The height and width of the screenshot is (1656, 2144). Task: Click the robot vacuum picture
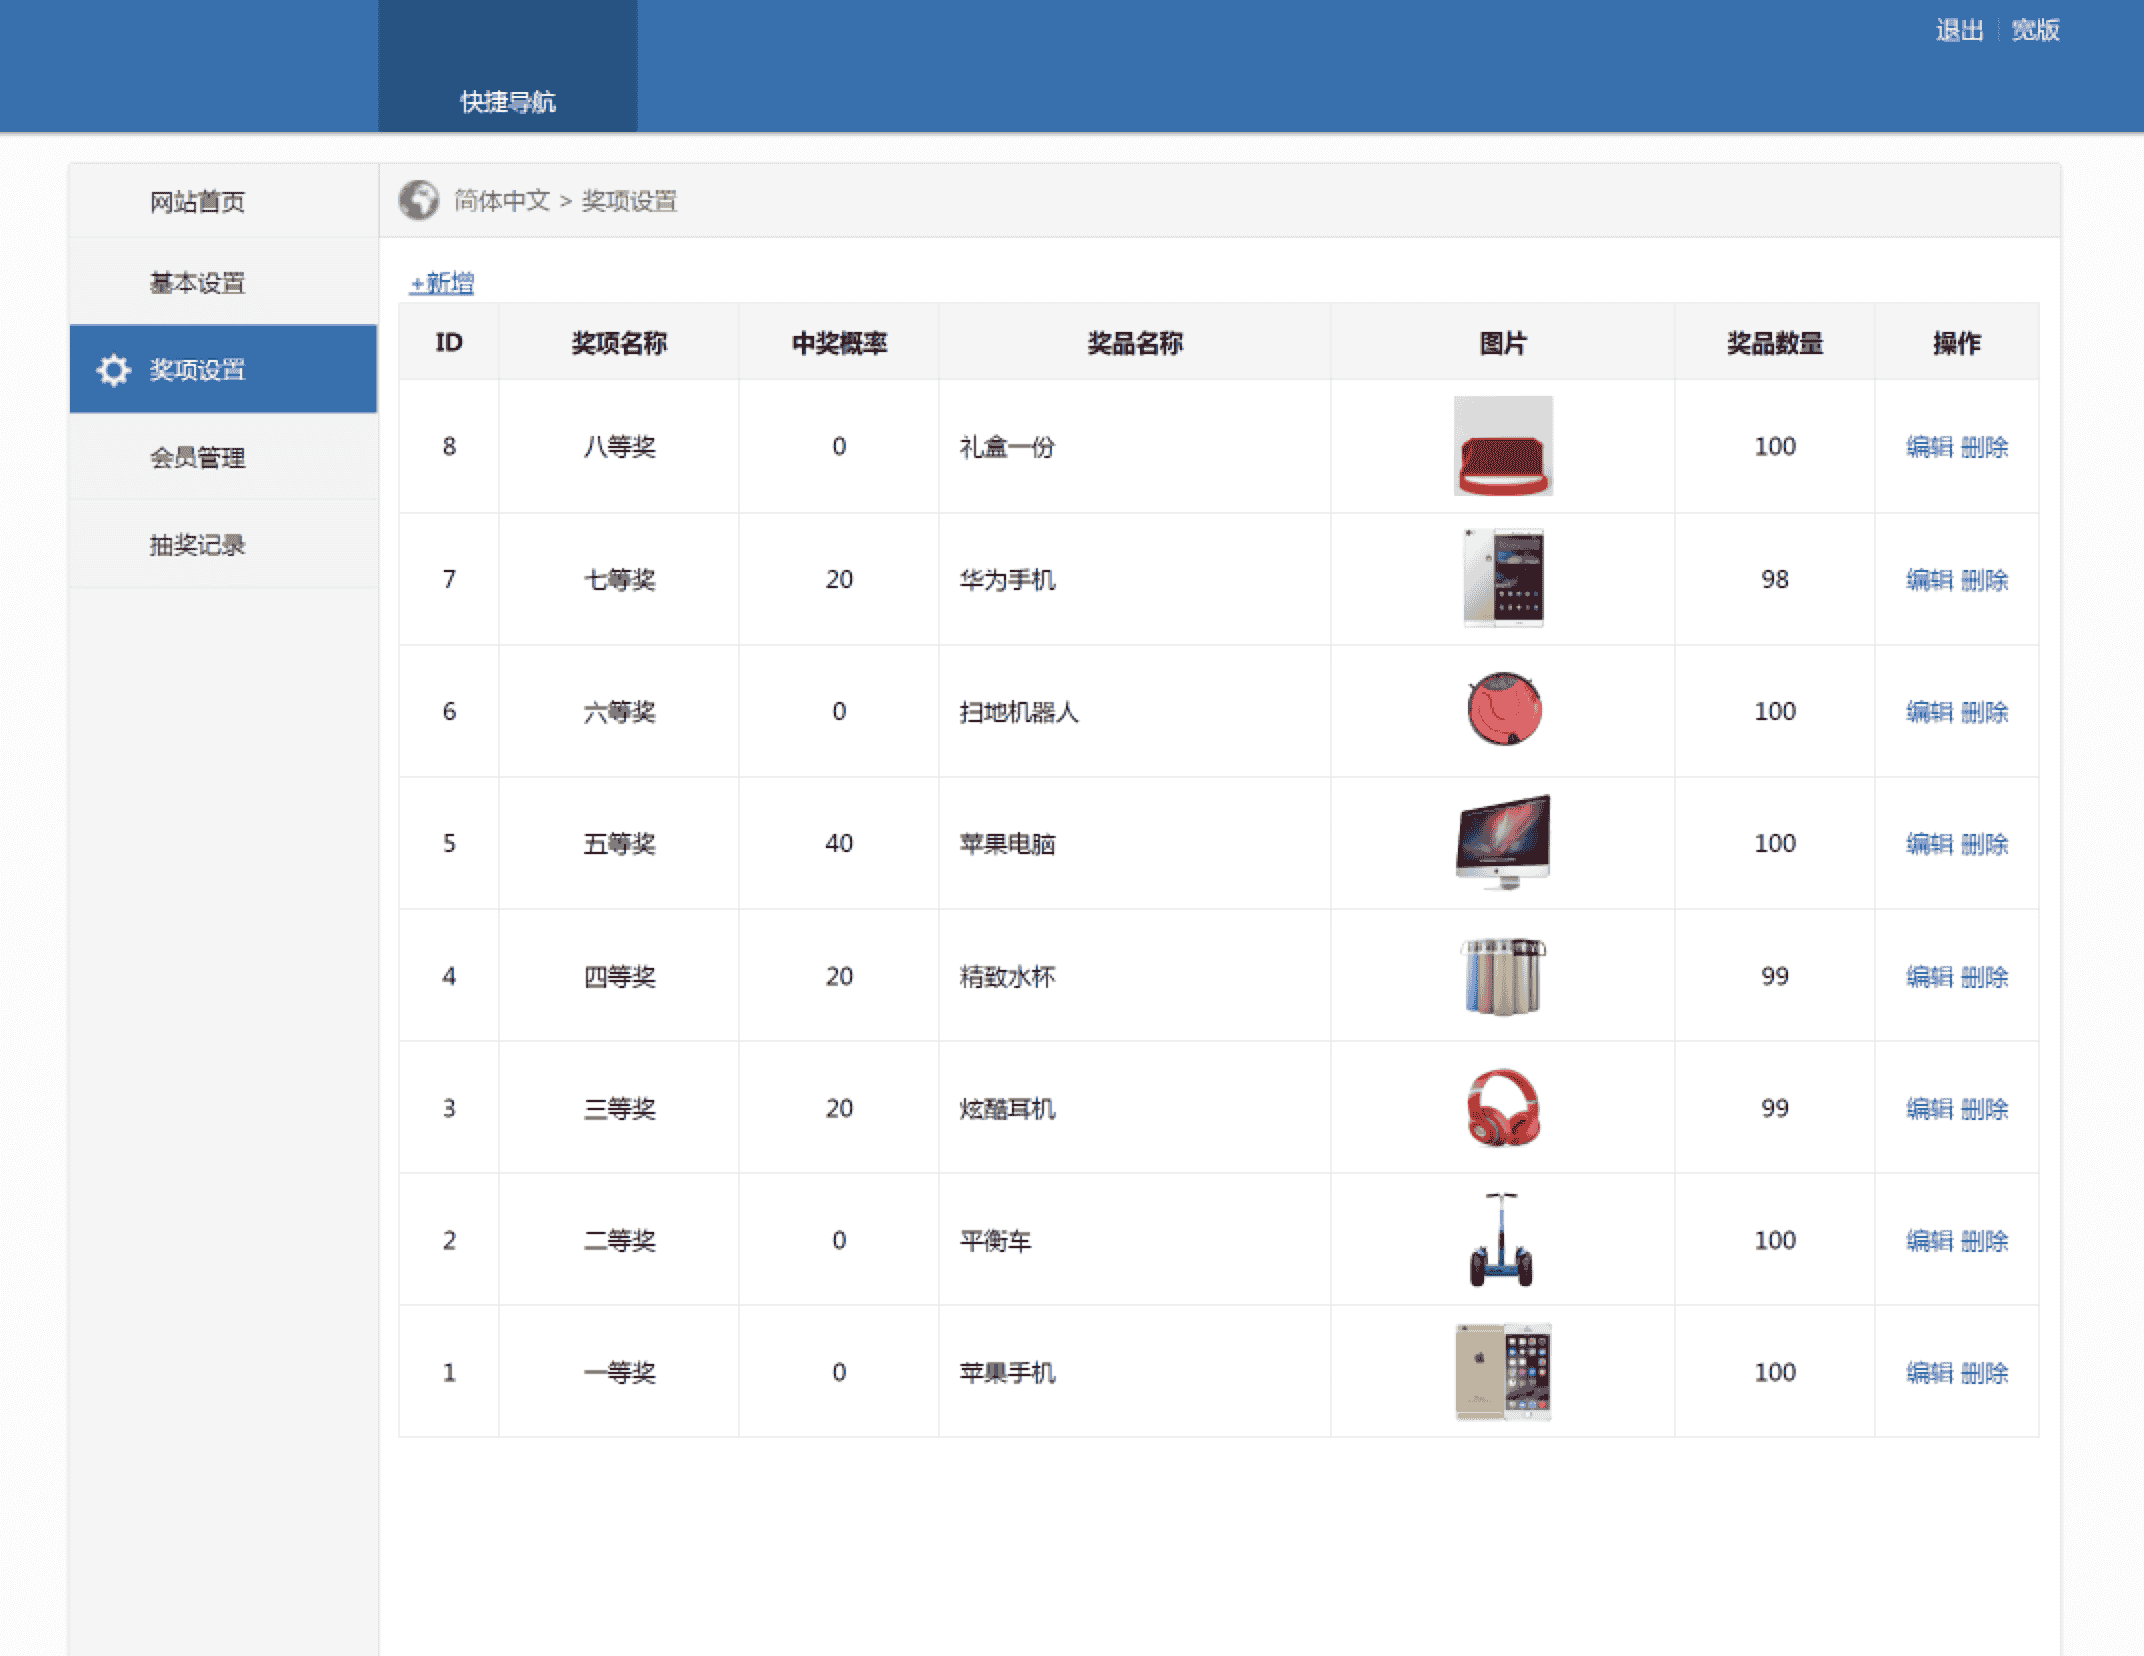point(1503,710)
